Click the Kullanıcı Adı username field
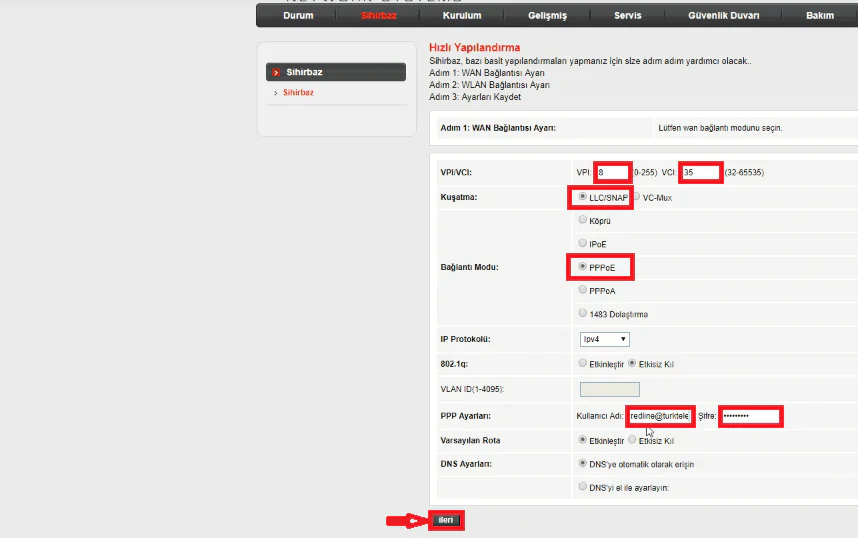Viewport: 858px width, 538px height. click(660, 416)
